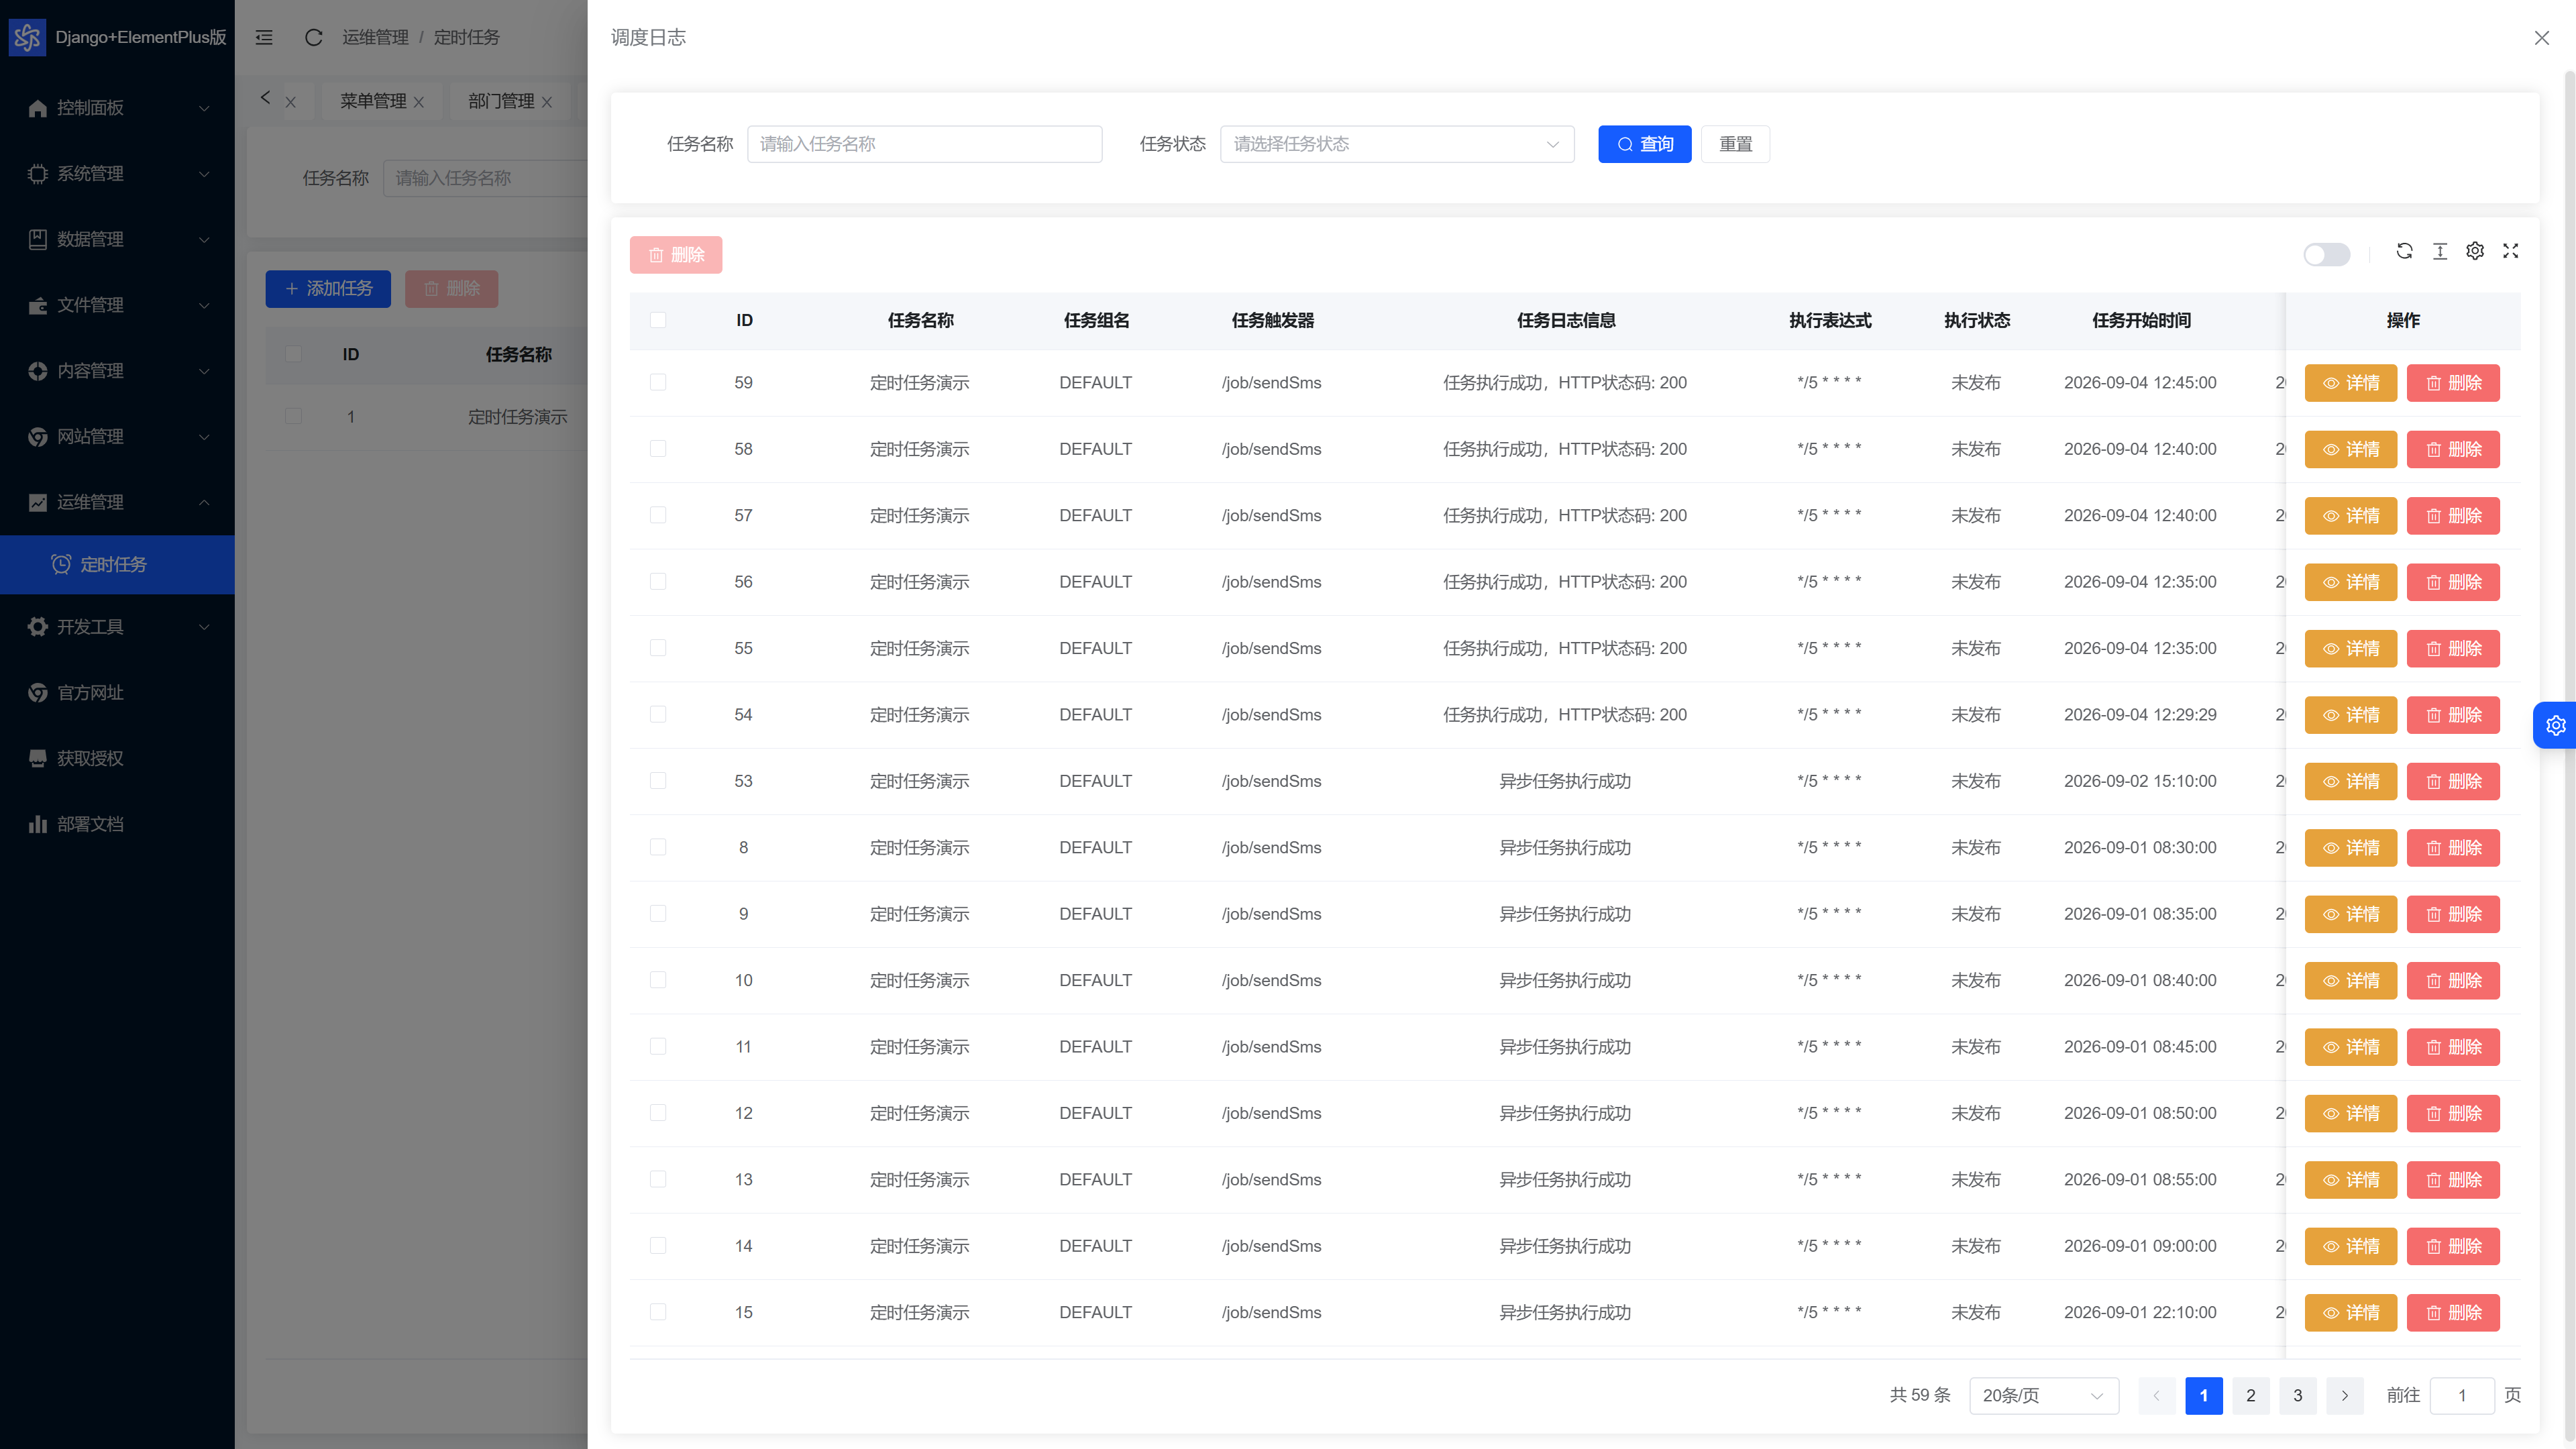Close the 调度日志 drawer

(x=2542, y=38)
